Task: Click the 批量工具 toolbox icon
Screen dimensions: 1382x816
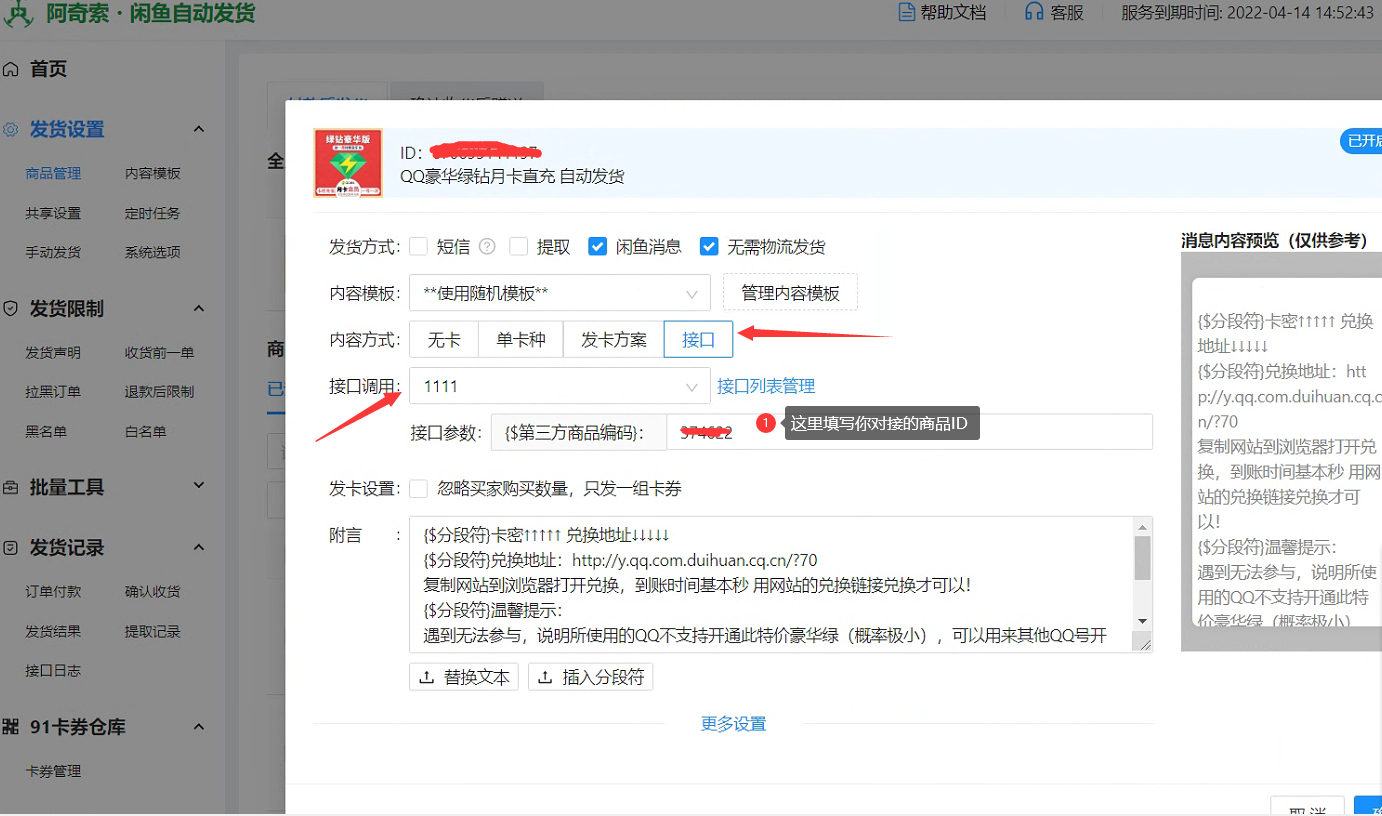Action: click(x=11, y=488)
